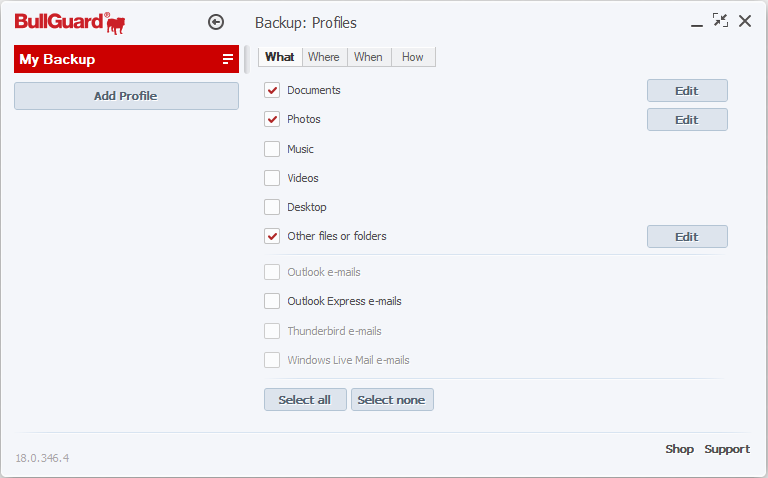Image resolution: width=768 pixels, height=478 pixels.
Task: Click Add Profile button
Action: point(126,96)
